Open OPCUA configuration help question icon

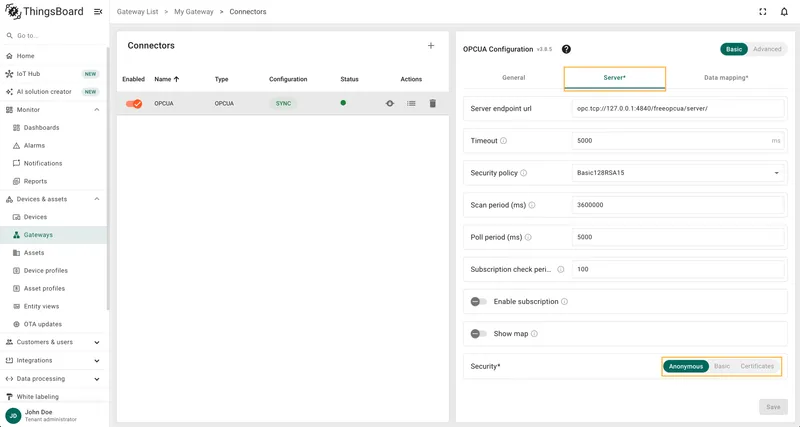tap(566, 49)
